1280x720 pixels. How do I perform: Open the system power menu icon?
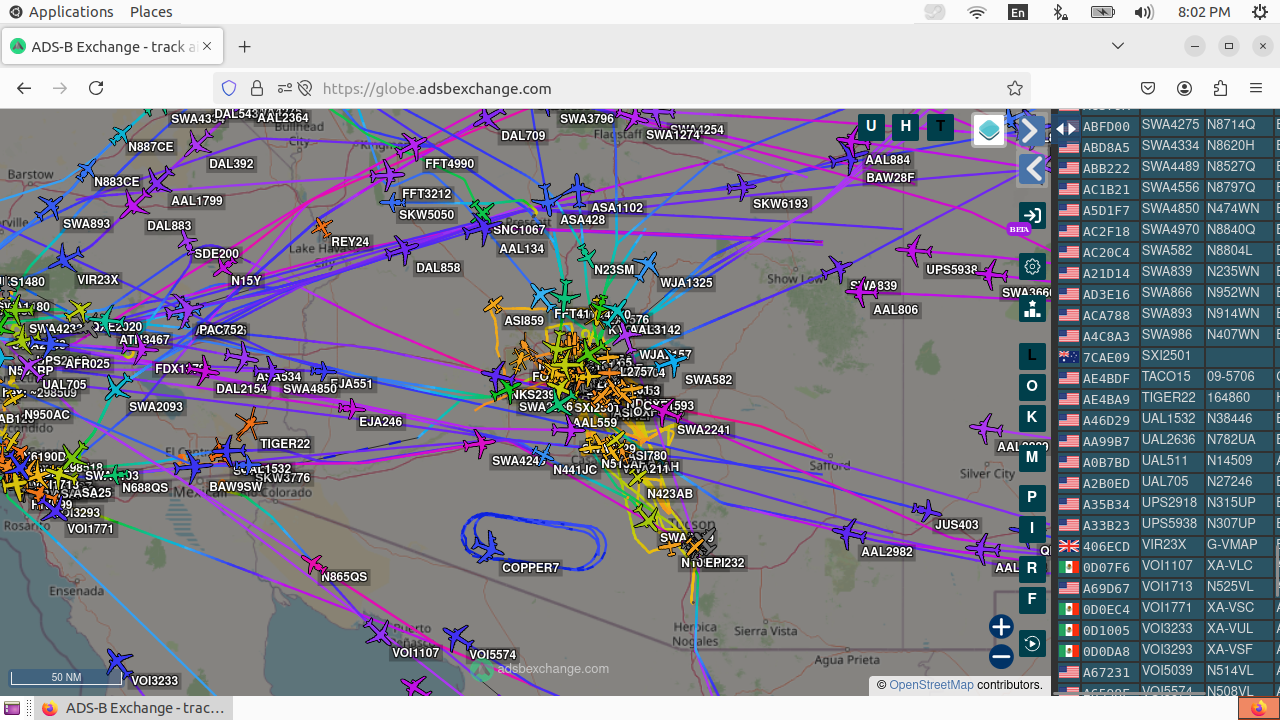pyautogui.click(x=1260, y=12)
